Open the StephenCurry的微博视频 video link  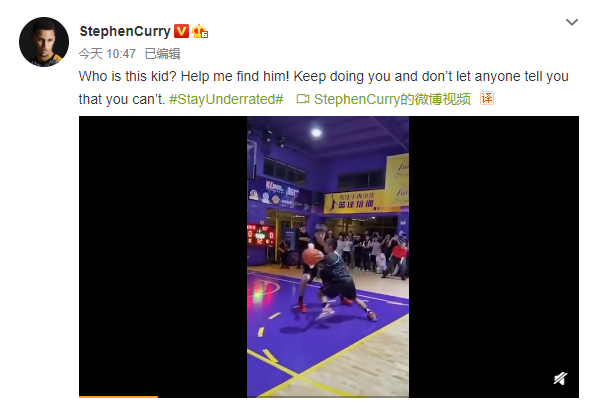tap(392, 99)
